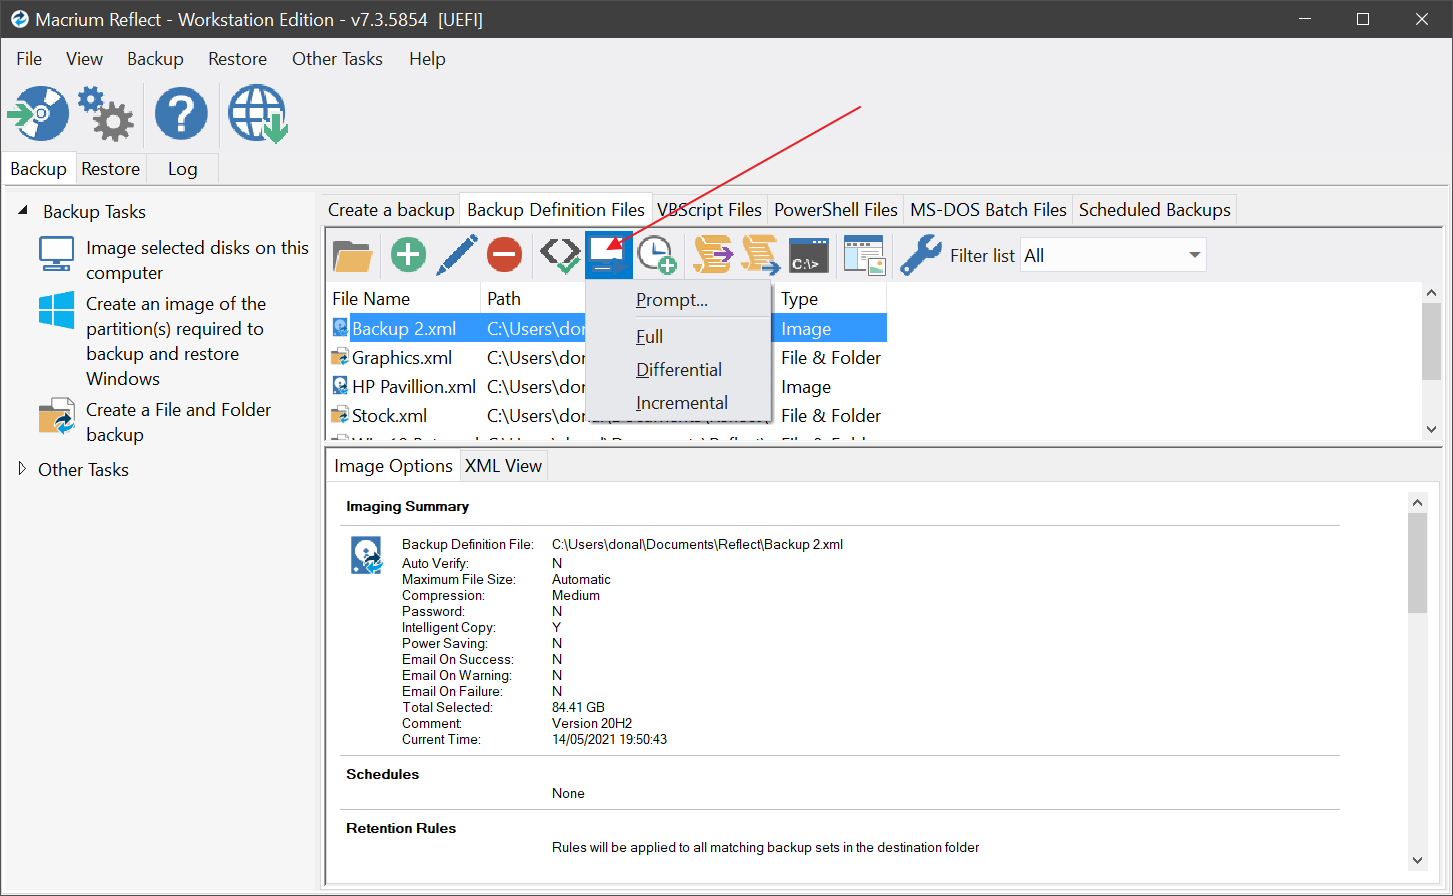Screen dimensions: 1453x896
Task: Choose Prompt... from the dropdown menu
Action: click(678, 300)
